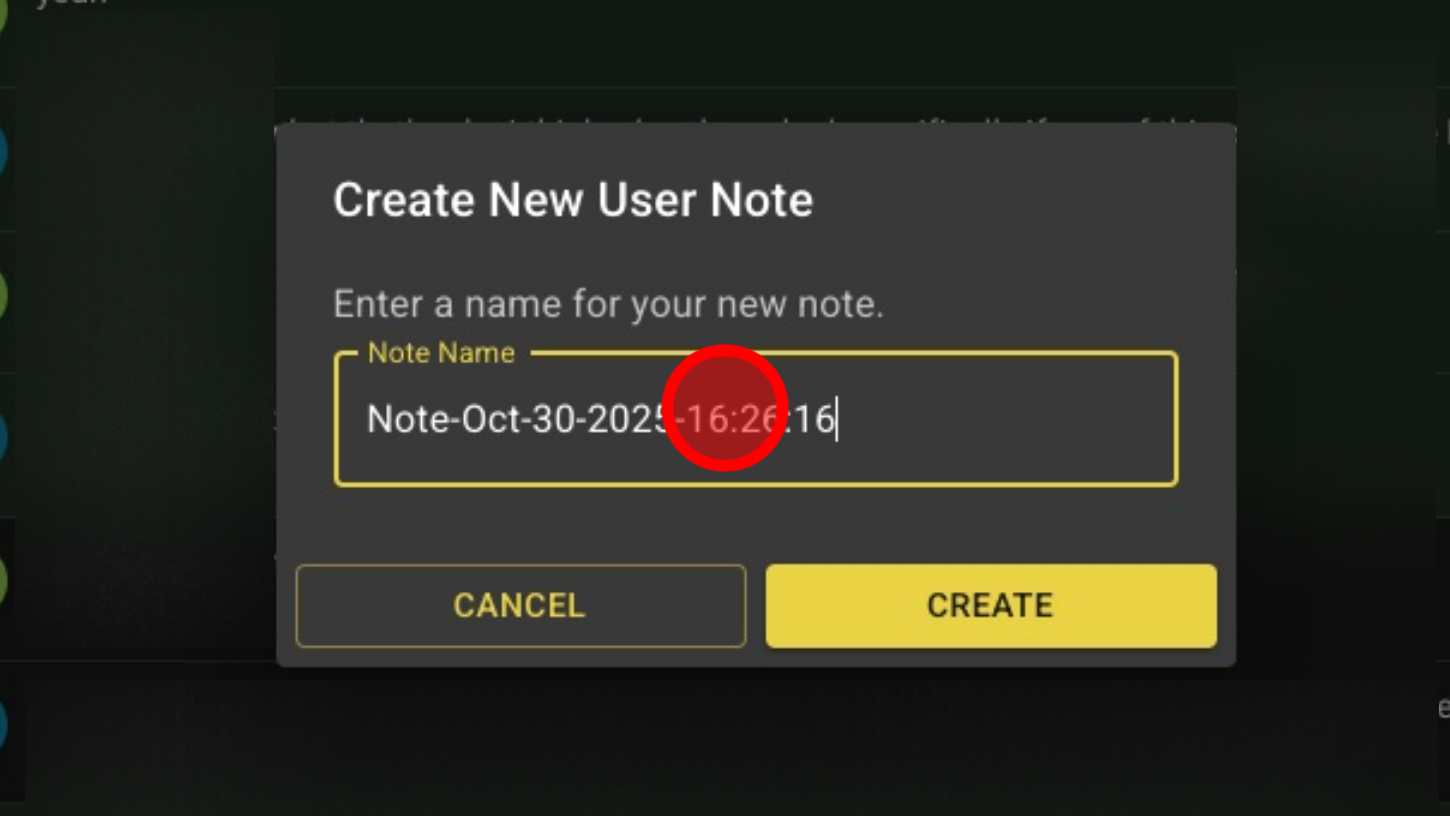Click the green avatar level with the instruction text
The width and height of the screenshot is (1450, 816).
pos(4,296)
